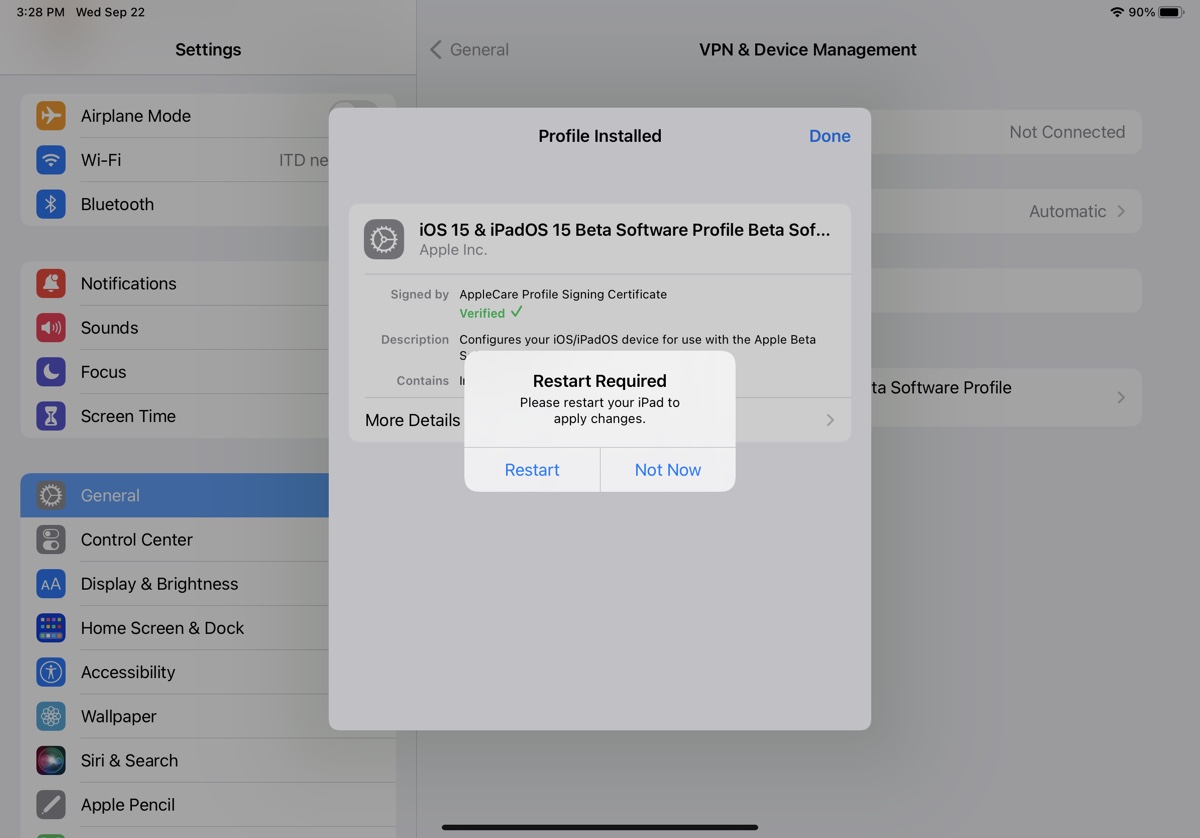Screen dimensions: 1200x838
Task: Tap the Bluetooth settings icon
Action: click(x=51, y=203)
